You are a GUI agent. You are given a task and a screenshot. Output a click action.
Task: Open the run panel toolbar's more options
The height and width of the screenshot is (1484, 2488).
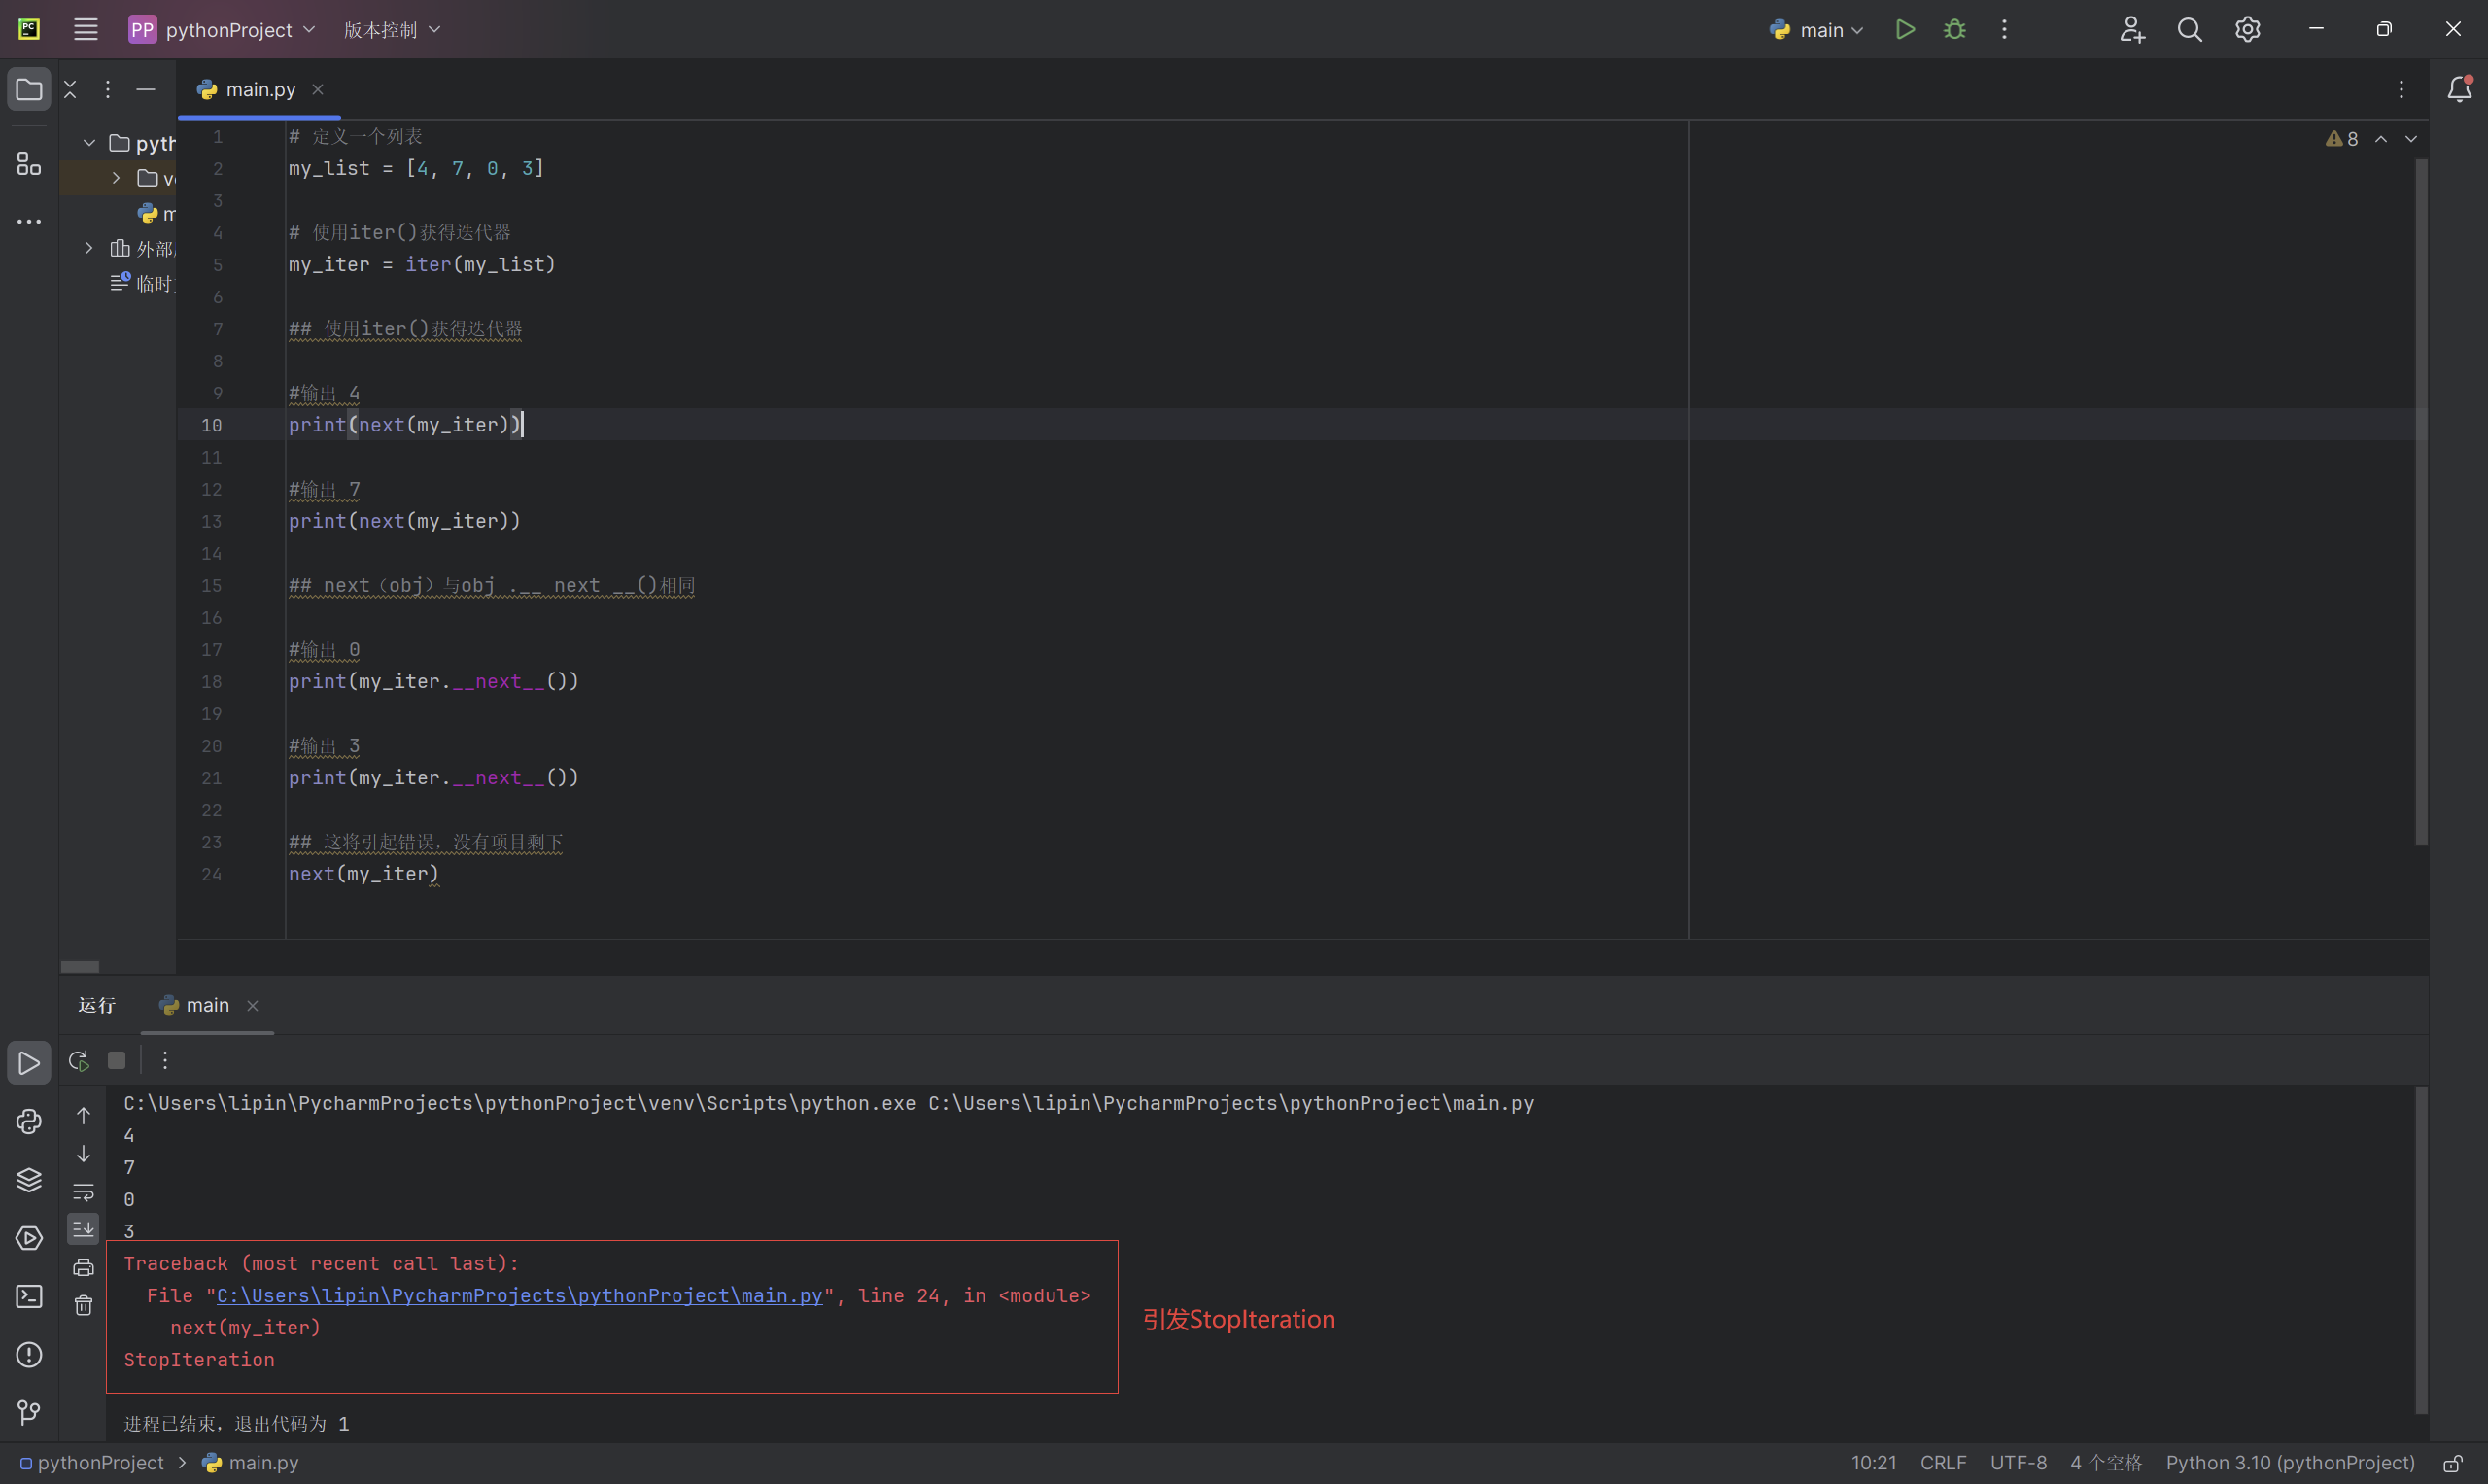165,1060
